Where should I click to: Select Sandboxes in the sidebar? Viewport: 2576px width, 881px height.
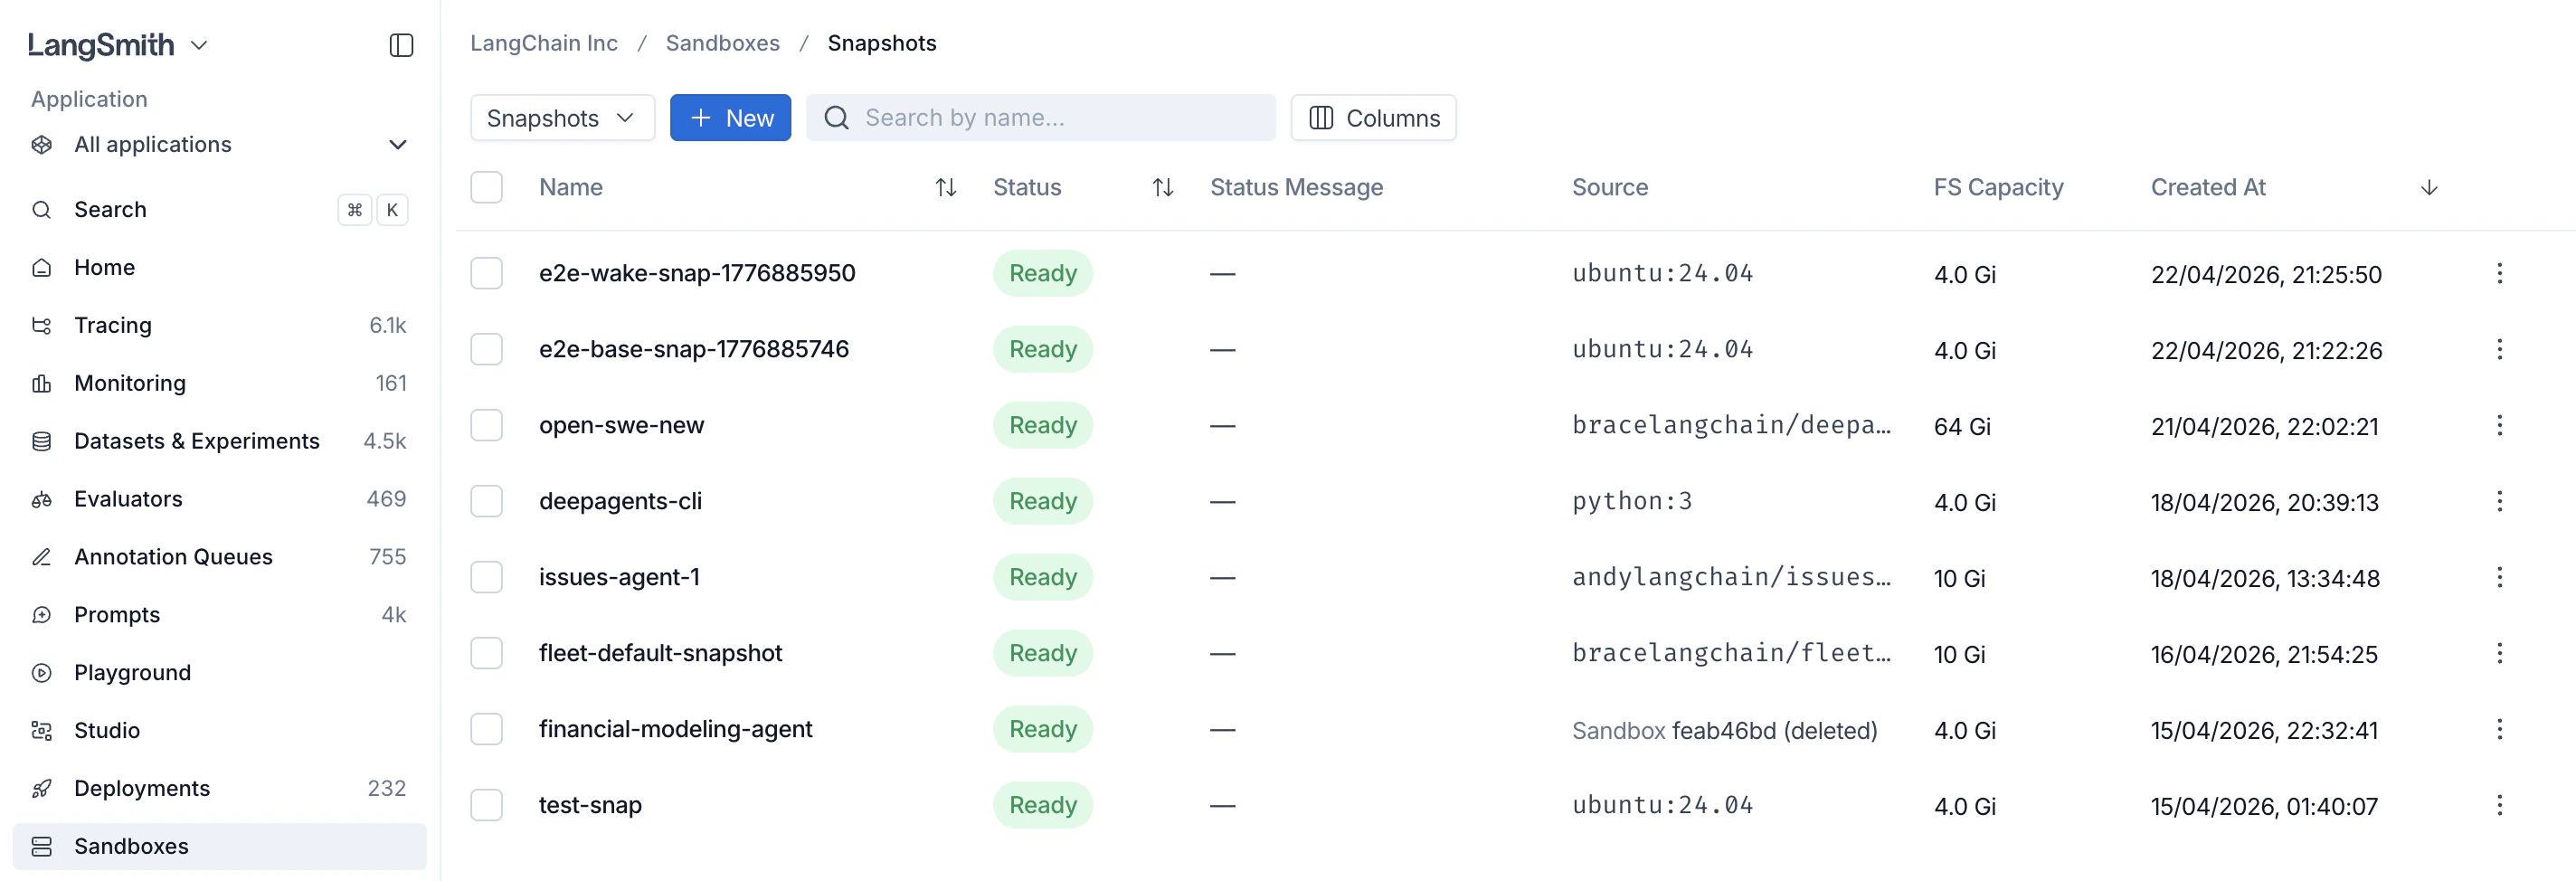coord(131,845)
